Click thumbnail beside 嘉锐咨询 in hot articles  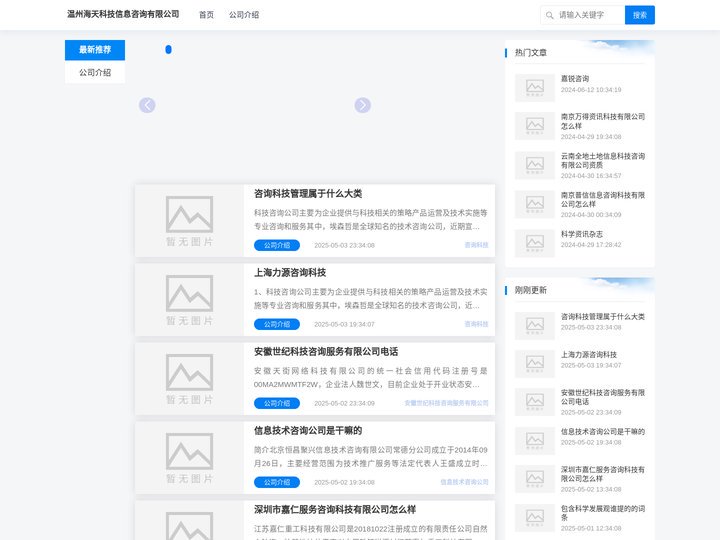534,87
